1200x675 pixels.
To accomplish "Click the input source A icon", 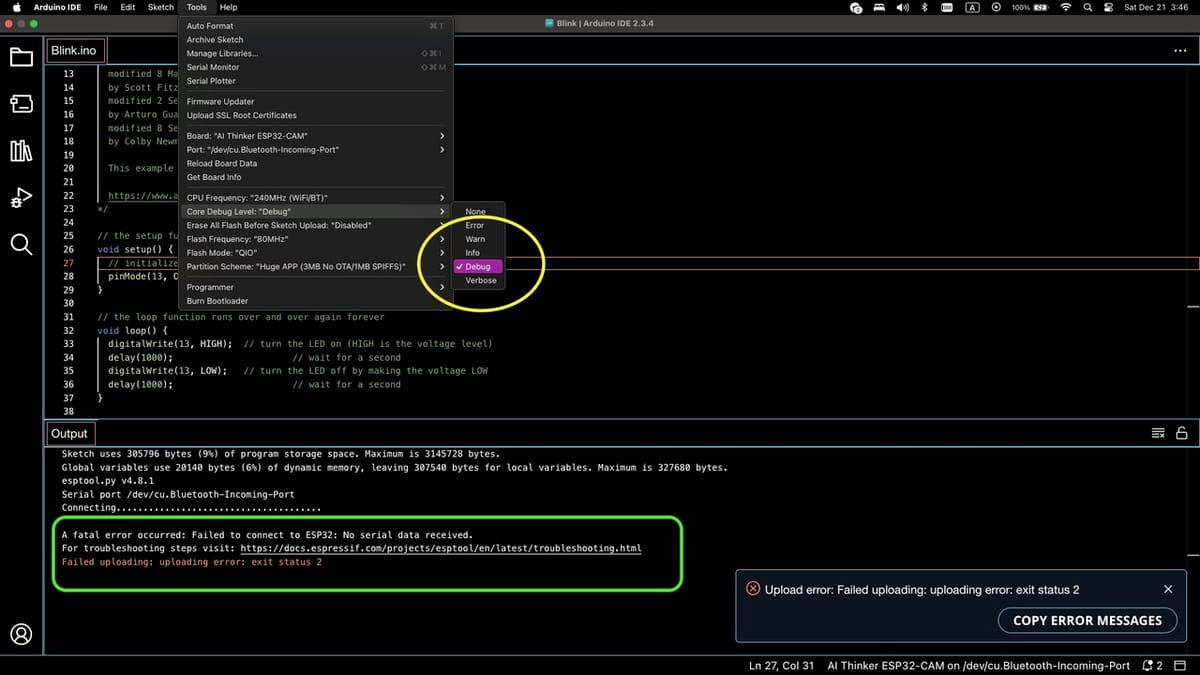I will pyautogui.click(x=972, y=7).
